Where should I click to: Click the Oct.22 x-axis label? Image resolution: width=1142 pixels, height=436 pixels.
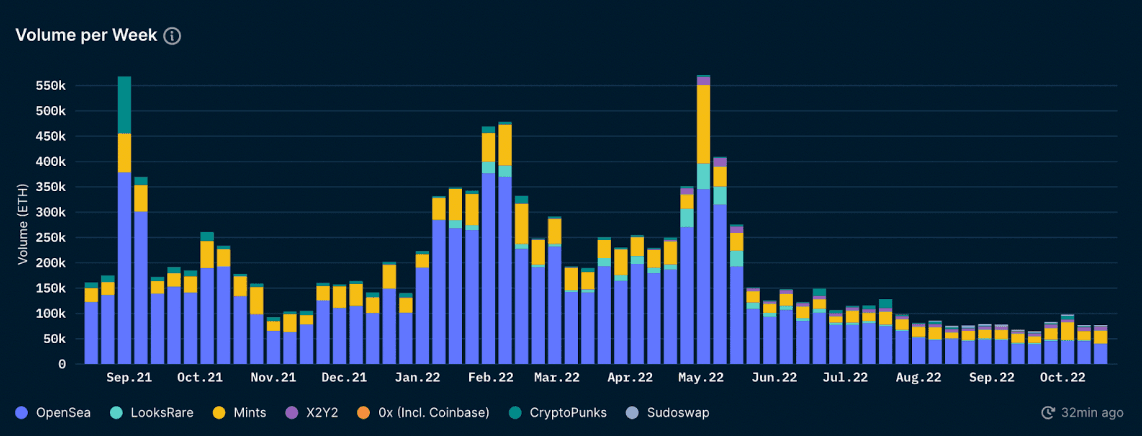tap(1063, 378)
